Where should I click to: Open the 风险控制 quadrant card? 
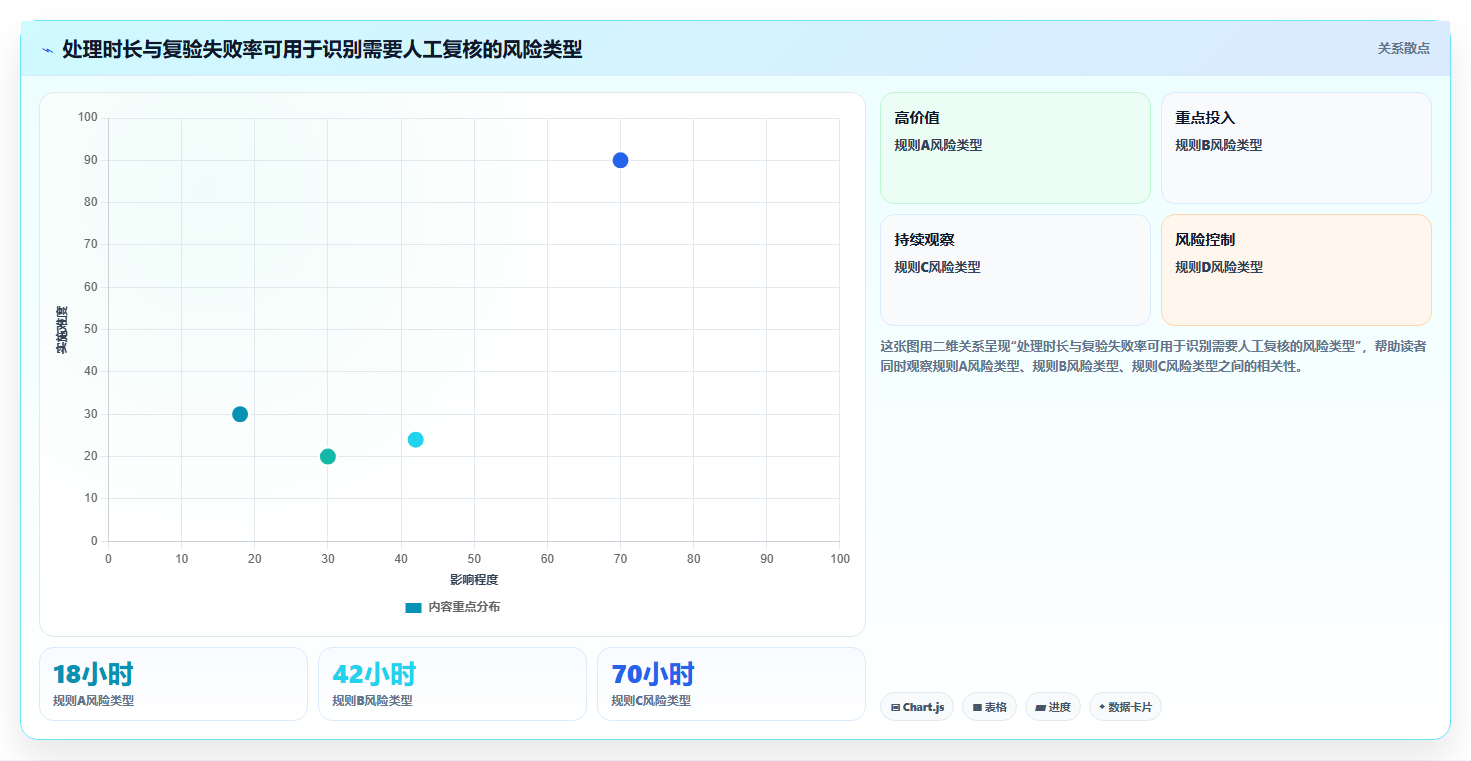1296,270
